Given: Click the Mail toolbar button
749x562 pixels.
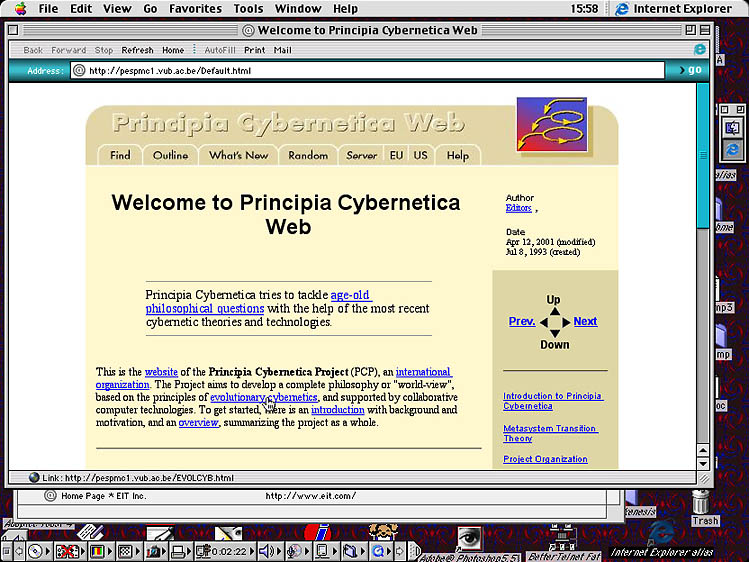Looking at the screenshot, I should pos(282,50).
